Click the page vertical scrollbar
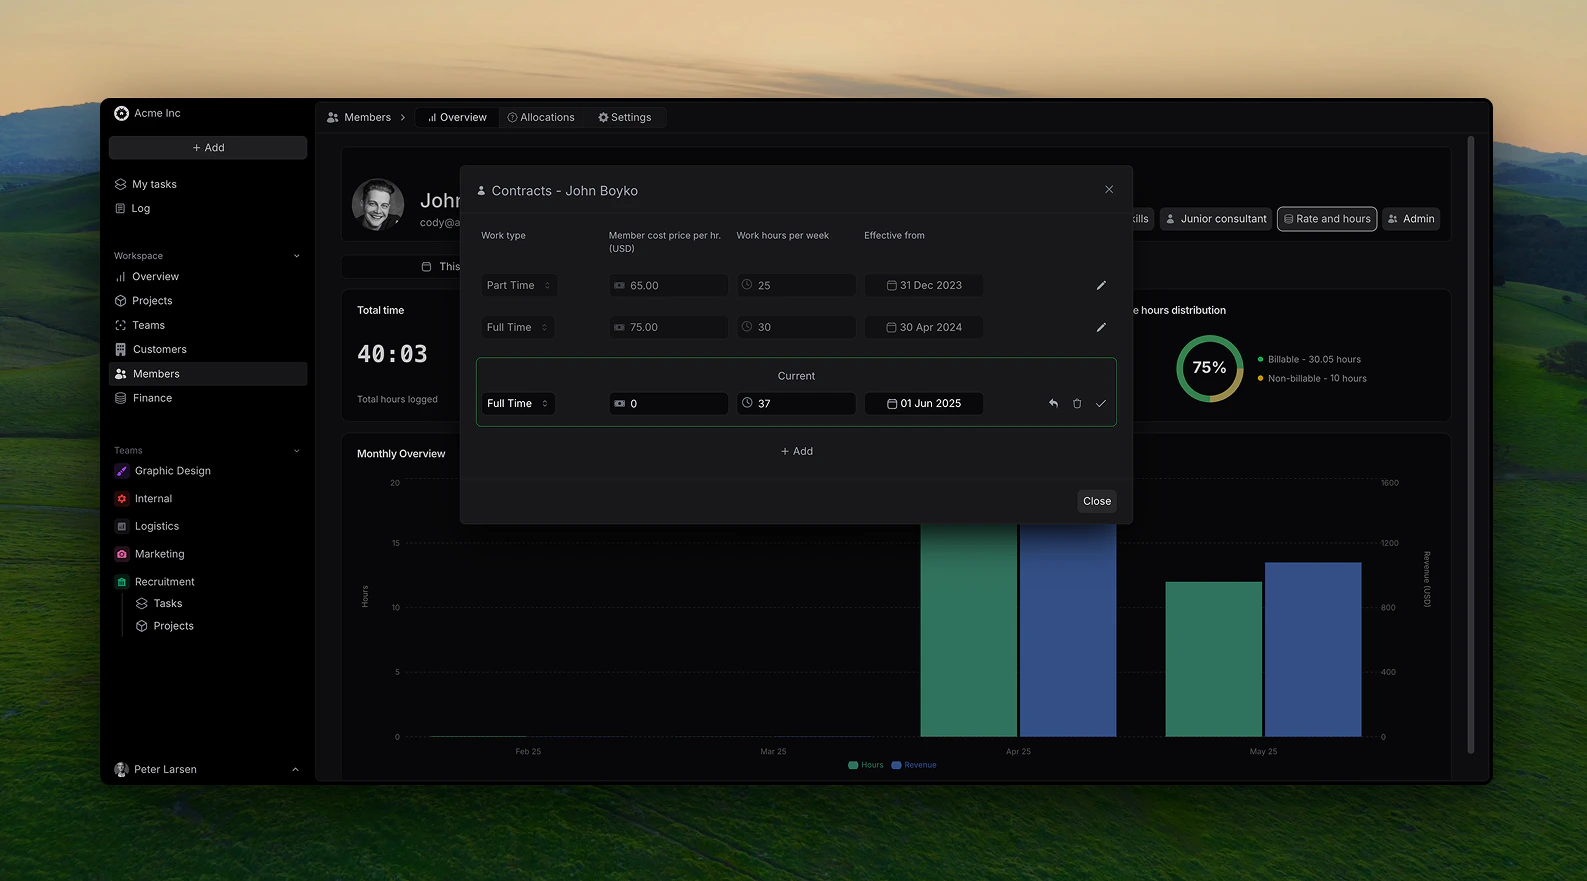The height and width of the screenshot is (881, 1587). pyautogui.click(x=1470, y=445)
